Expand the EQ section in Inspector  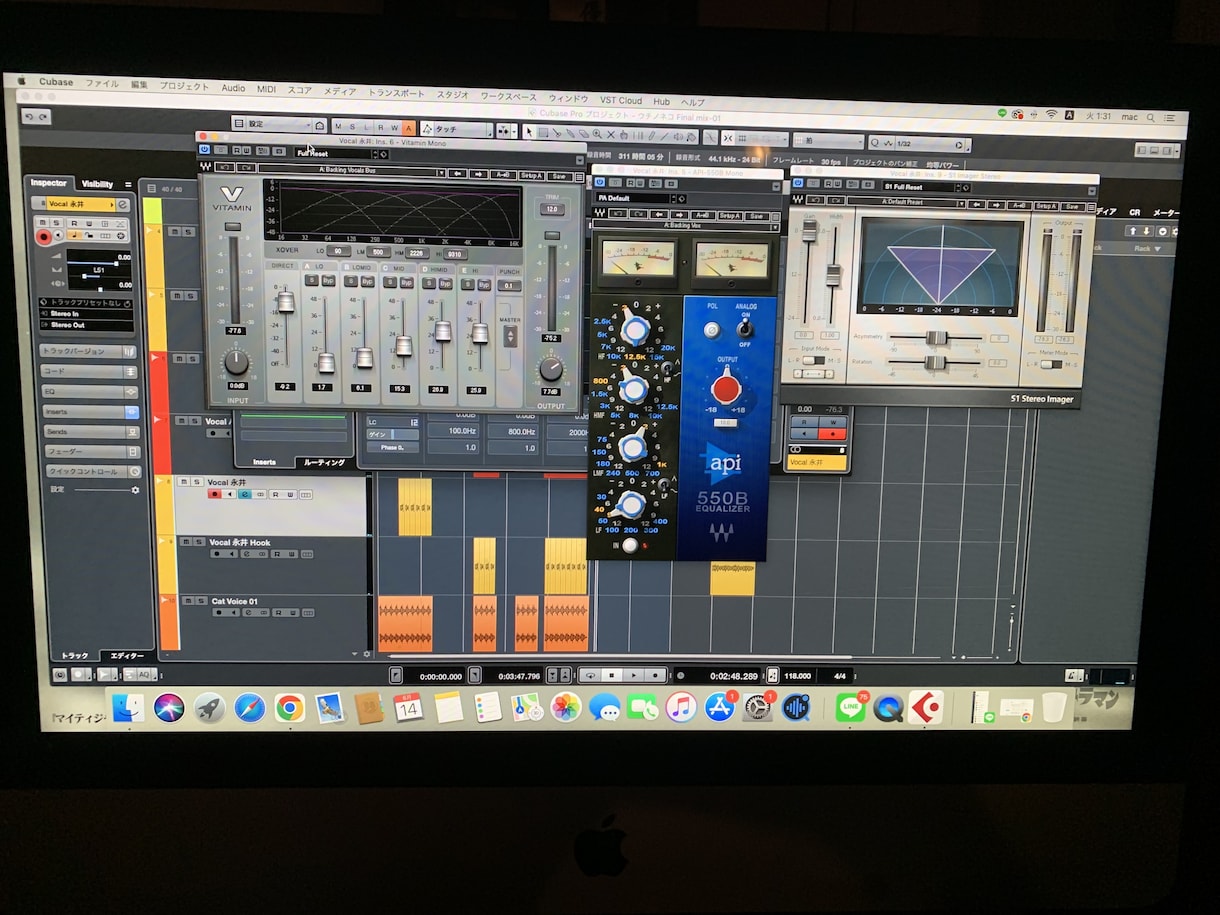(89, 391)
